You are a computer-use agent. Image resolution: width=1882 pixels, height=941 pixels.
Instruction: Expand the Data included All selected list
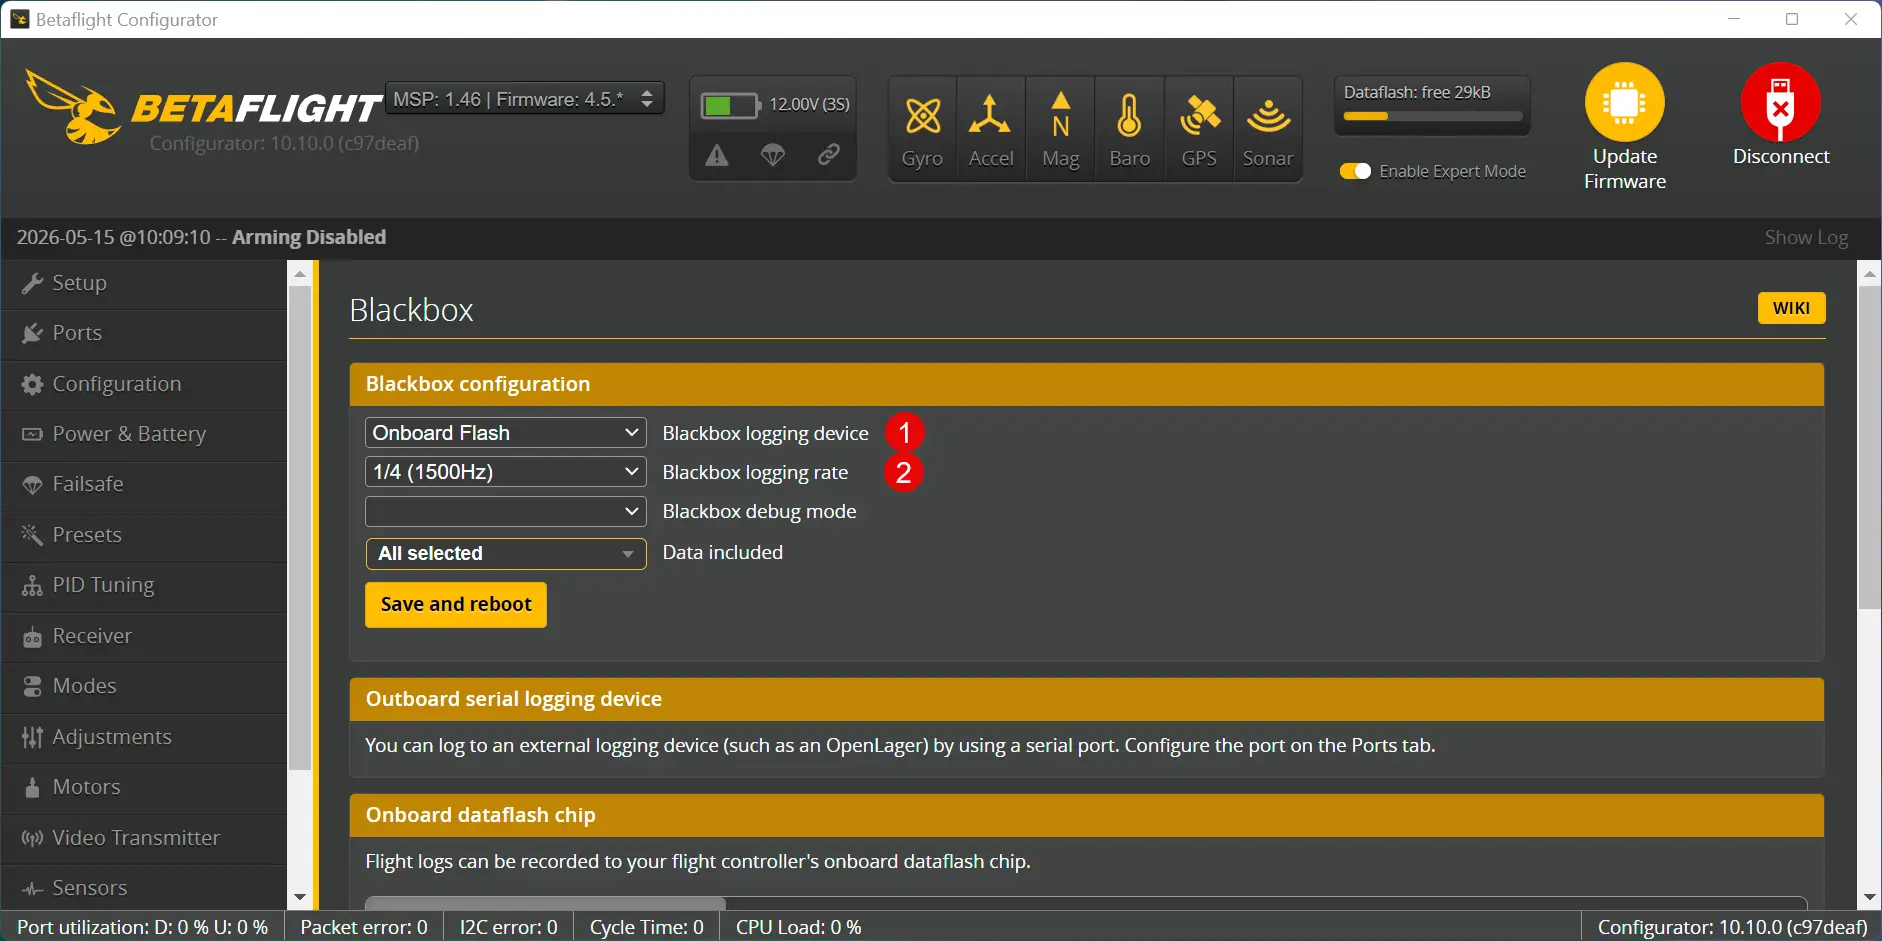(x=506, y=553)
